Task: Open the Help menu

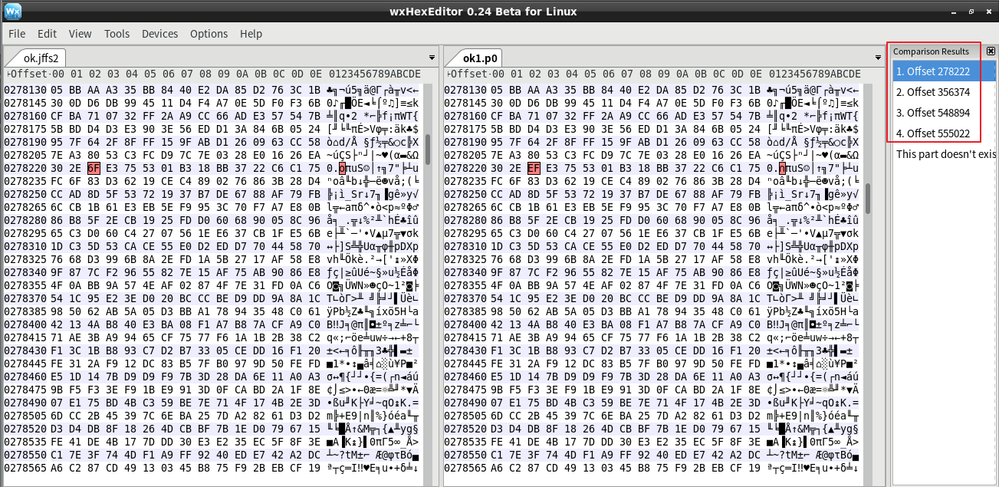Action: pos(251,34)
